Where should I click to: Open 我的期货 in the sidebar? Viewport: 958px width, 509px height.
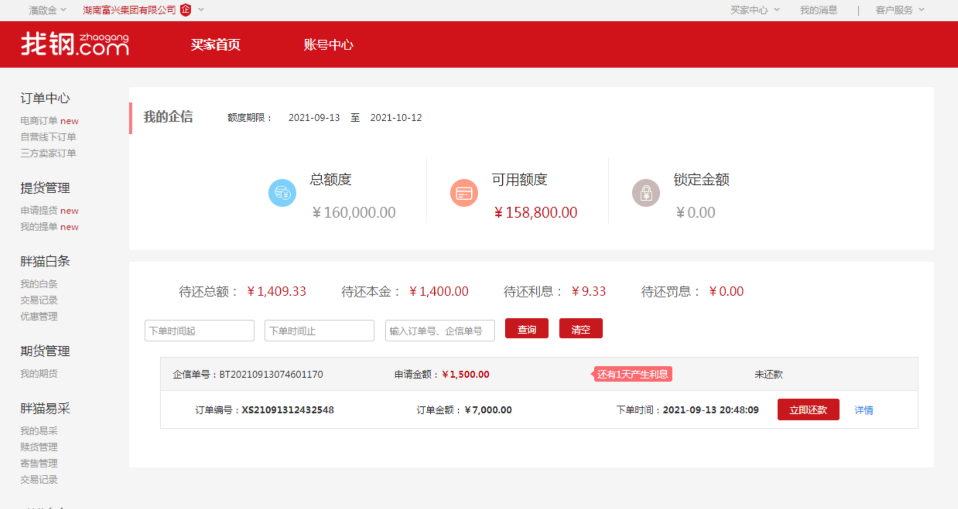[39, 373]
